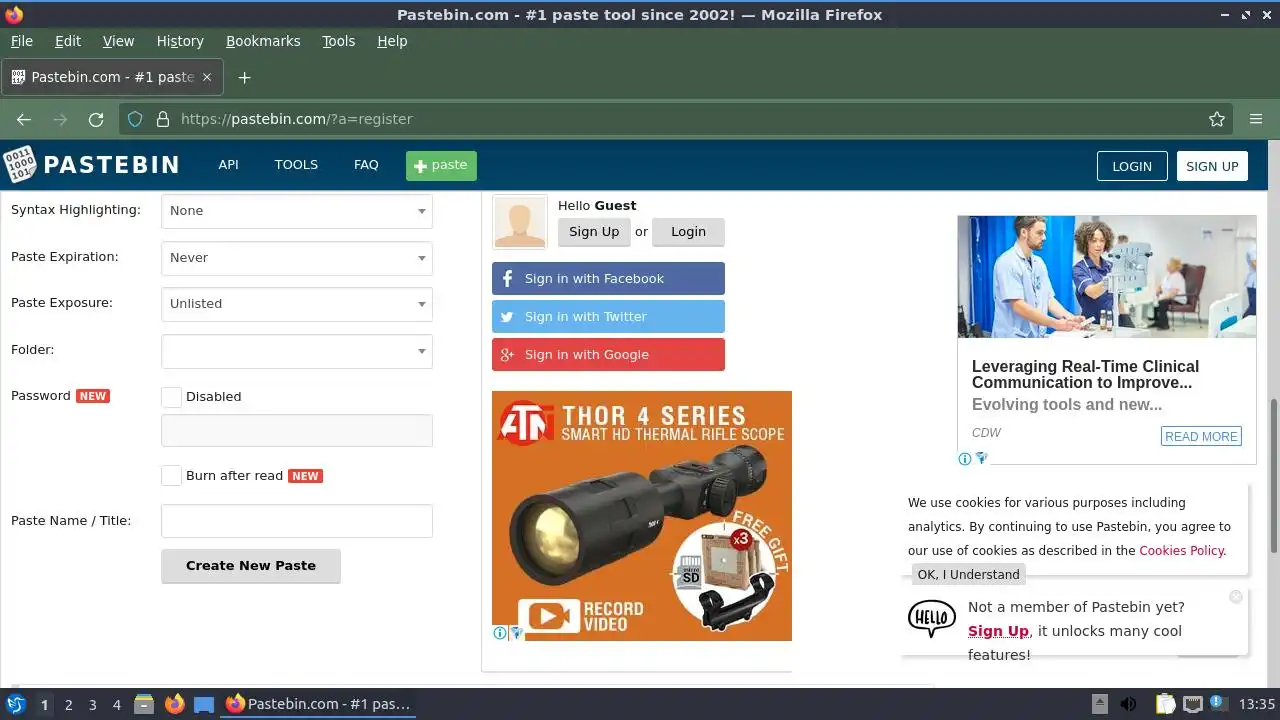This screenshot has height=720, width=1280.
Task: Click Sign Up button next to guest avatar
Action: (594, 231)
